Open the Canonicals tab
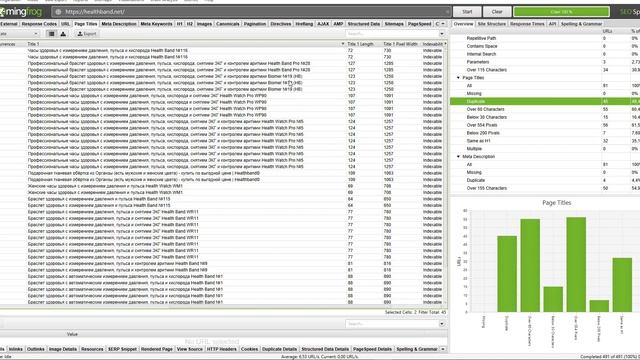This screenshot has width=640, height=360. pyautogui.click(x=228, y=24)
